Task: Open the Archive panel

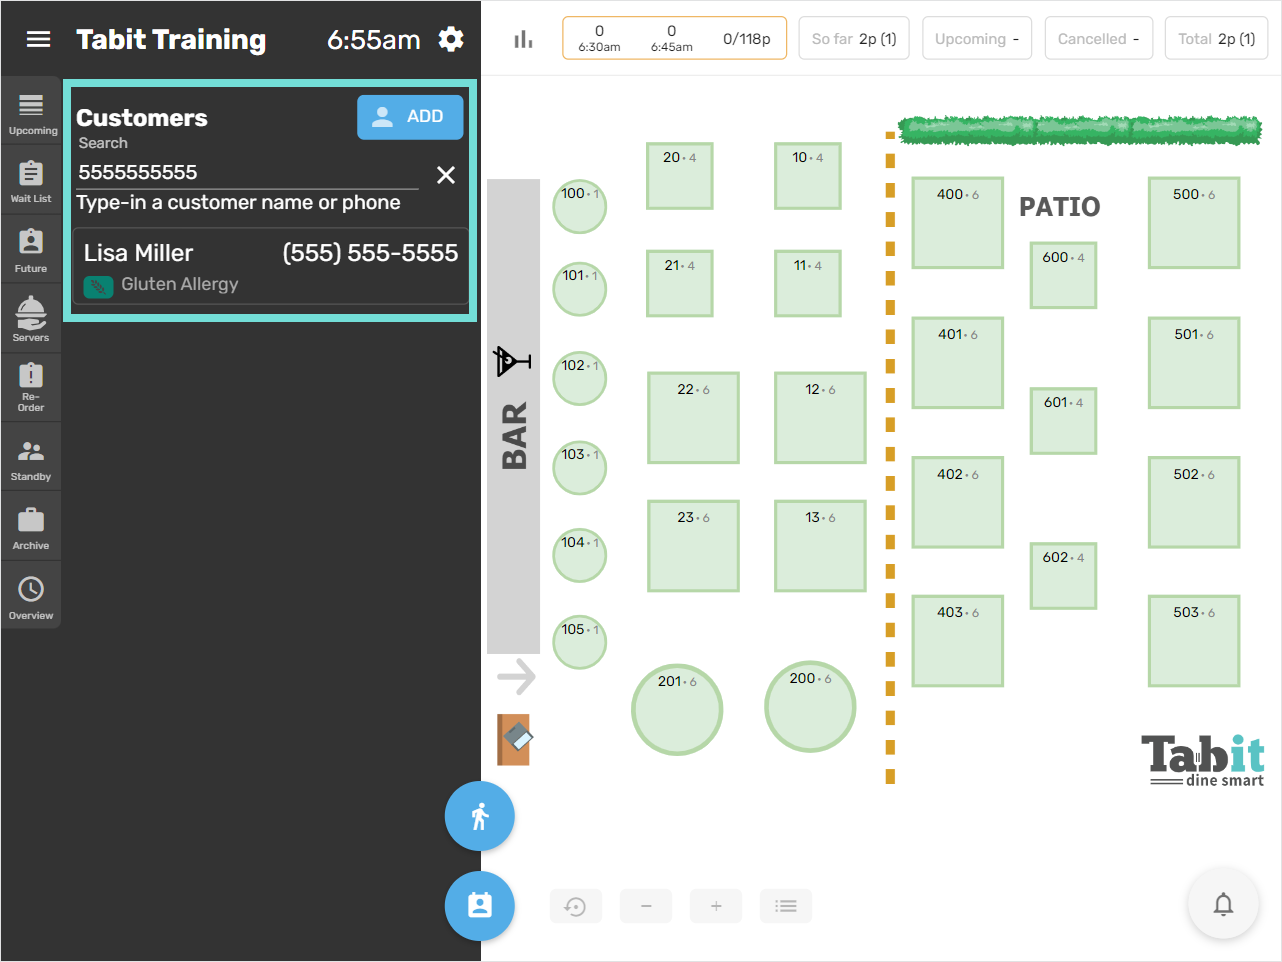Action: [x=31, y=525]
